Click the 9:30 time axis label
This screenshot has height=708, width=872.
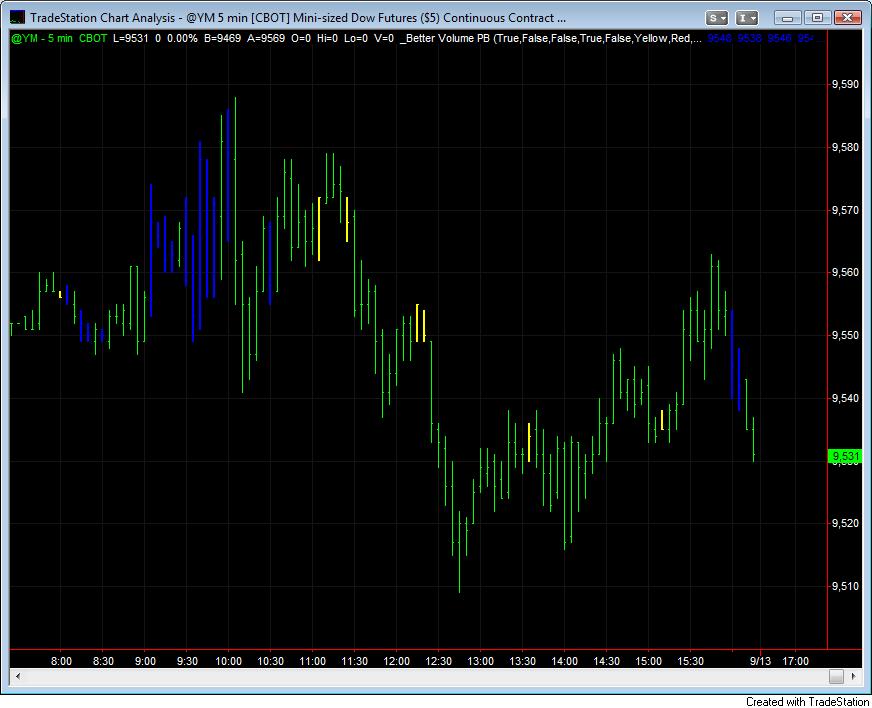click(x=187, y=661)
